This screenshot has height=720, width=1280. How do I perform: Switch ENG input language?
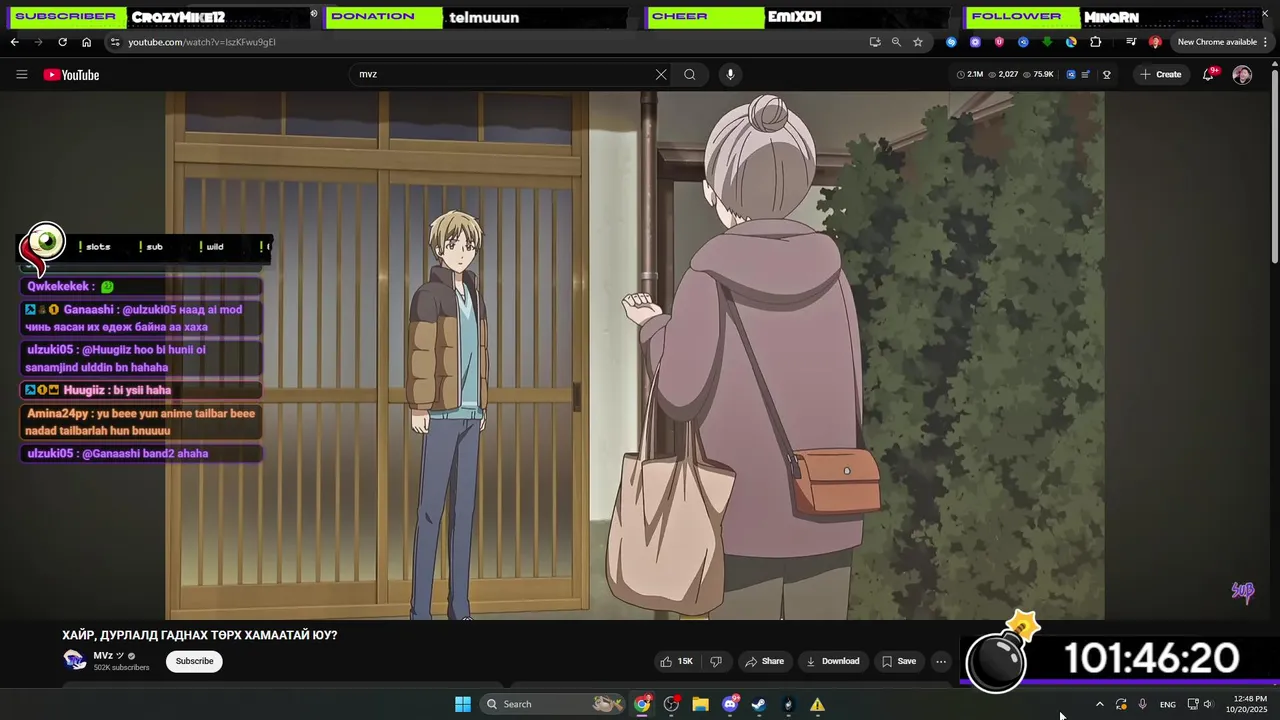click(x=1168, y=704)
